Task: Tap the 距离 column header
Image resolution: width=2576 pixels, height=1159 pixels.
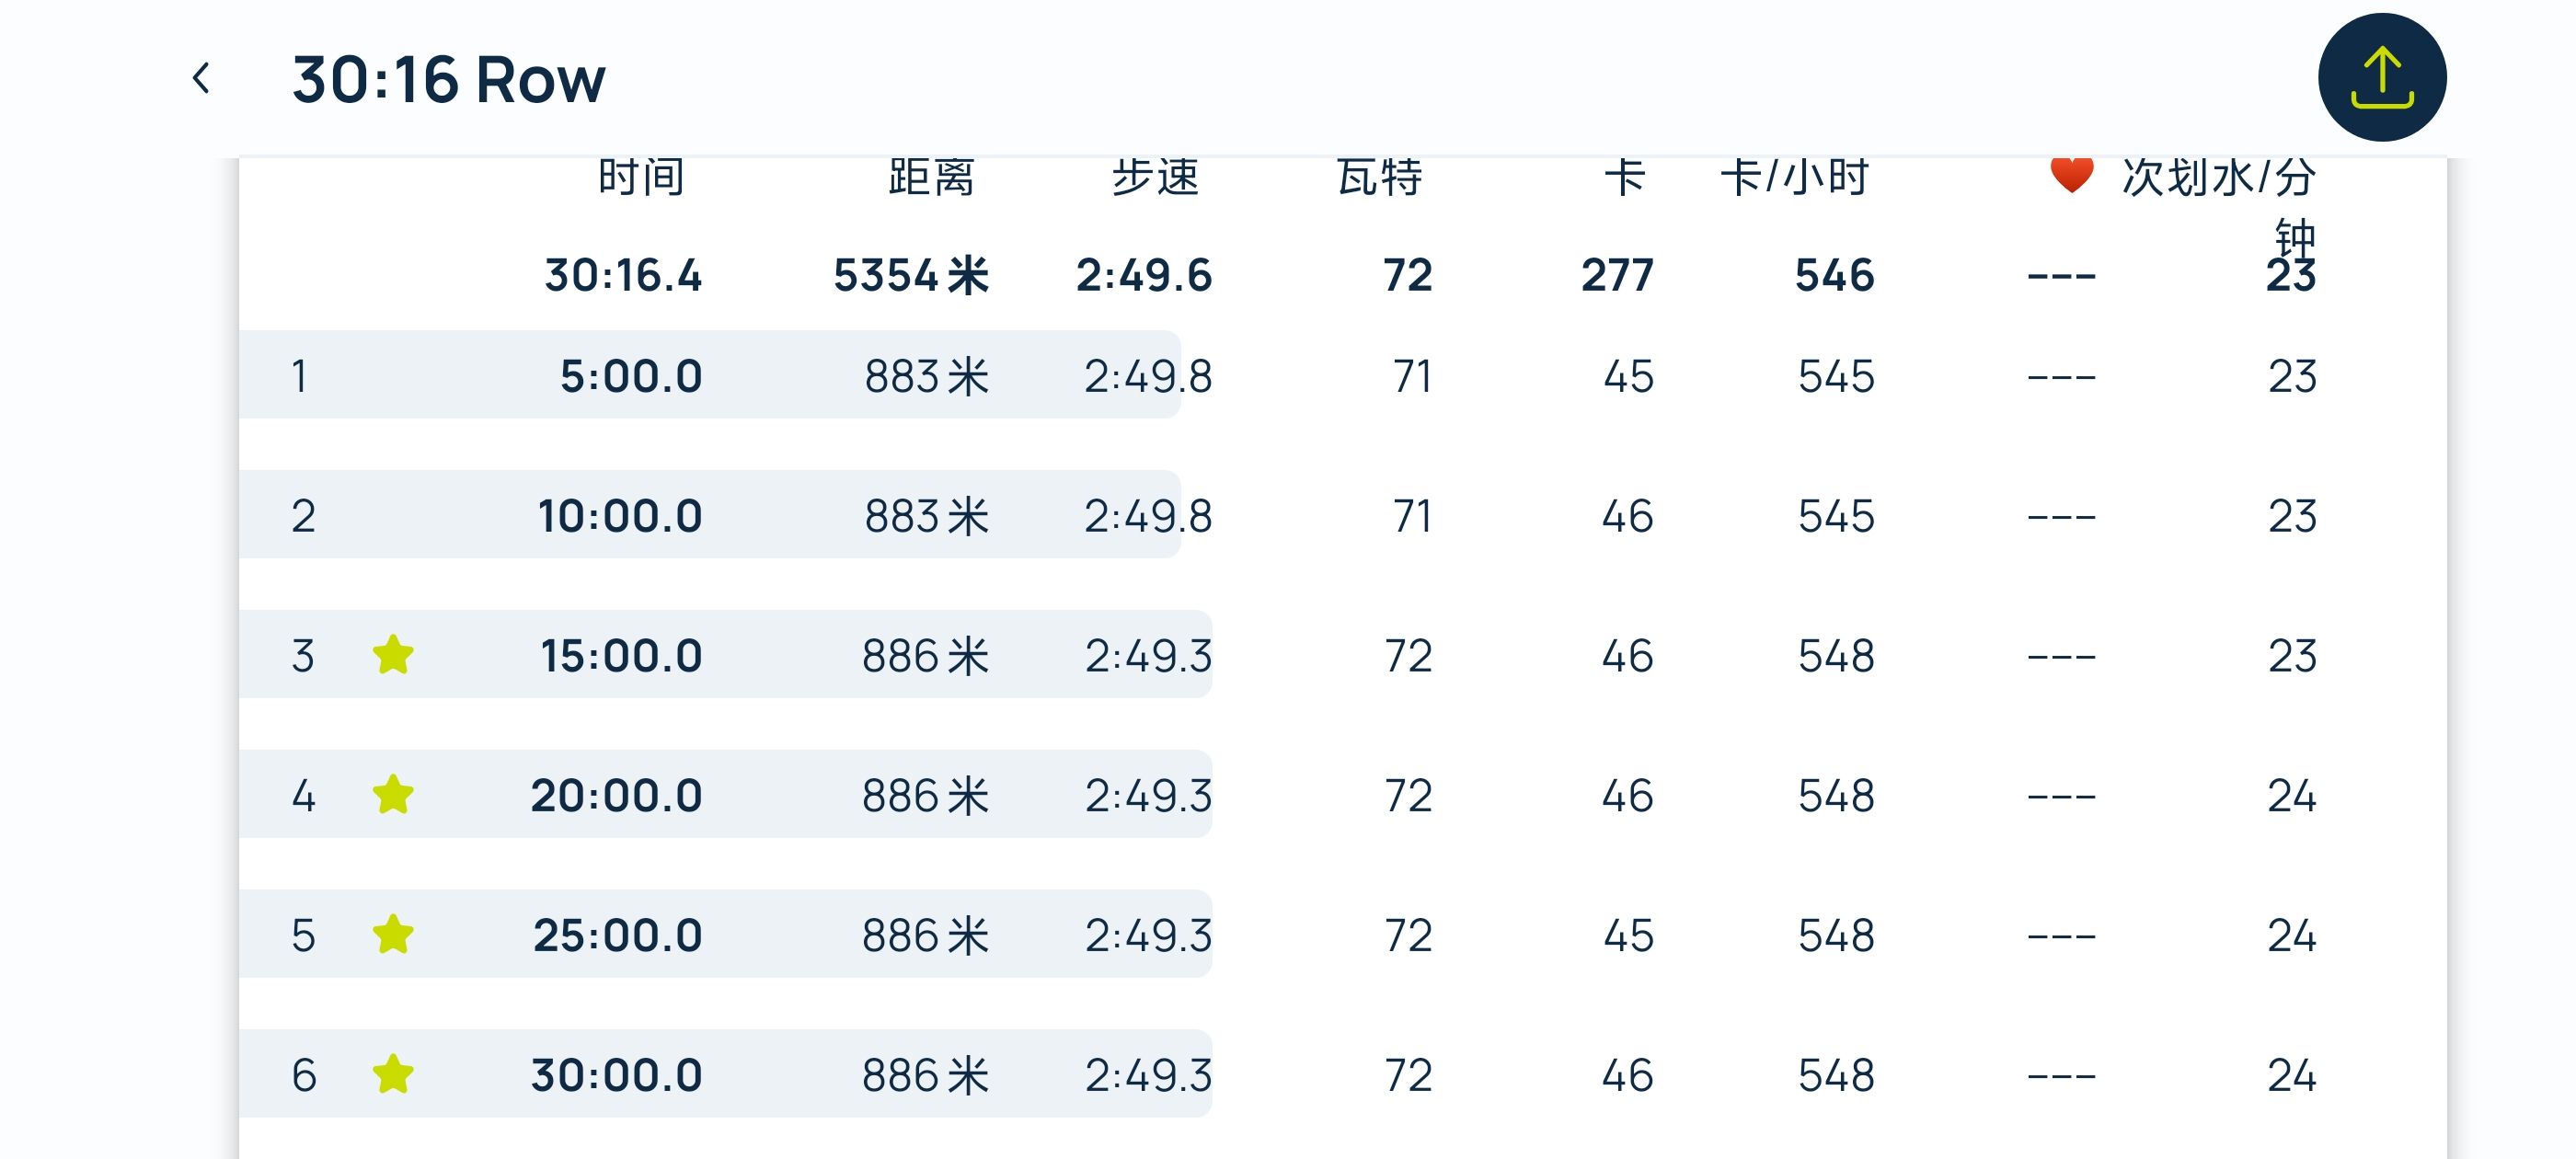Action: (x=931, y=178)
